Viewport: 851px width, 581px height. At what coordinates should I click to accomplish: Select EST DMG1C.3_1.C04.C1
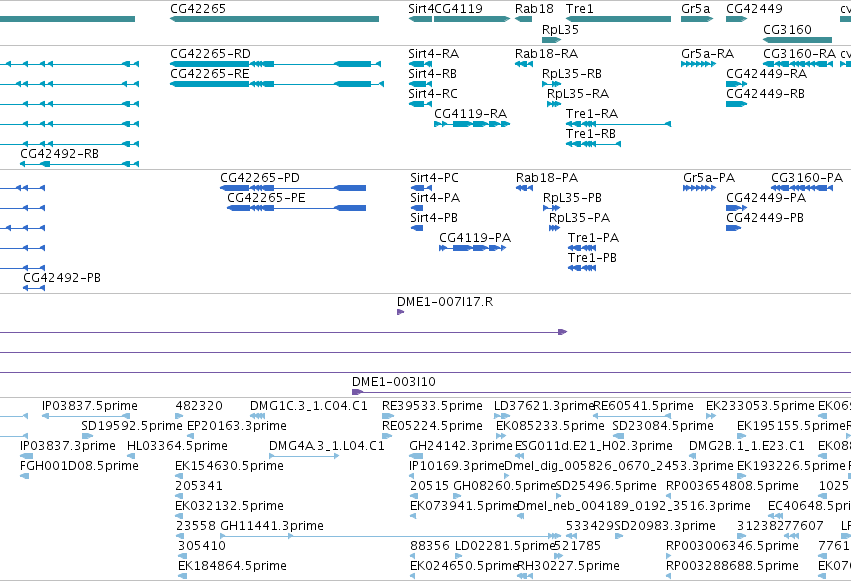(258, 416)
